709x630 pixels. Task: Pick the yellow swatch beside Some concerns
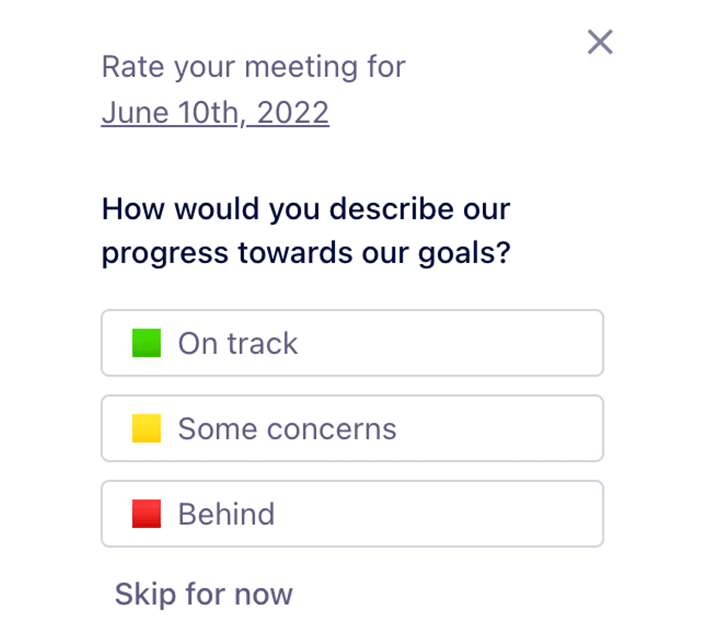tap(147, 428)
